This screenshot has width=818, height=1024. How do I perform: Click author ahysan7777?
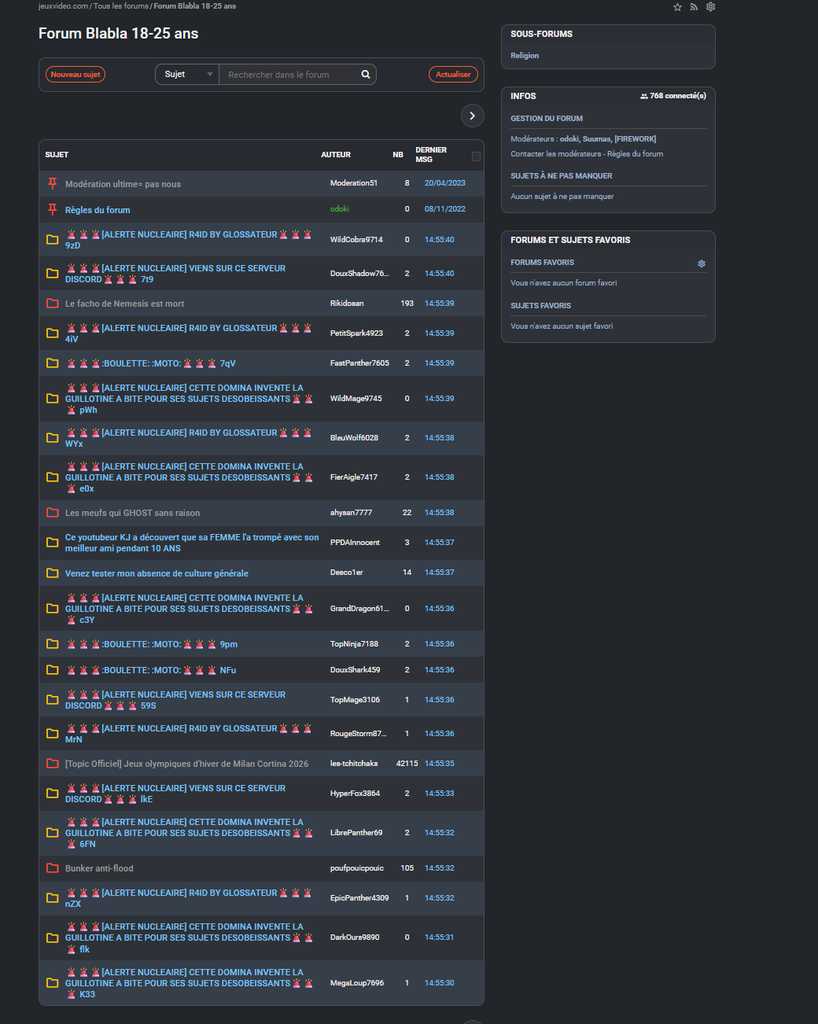click(x=351, y=513)
